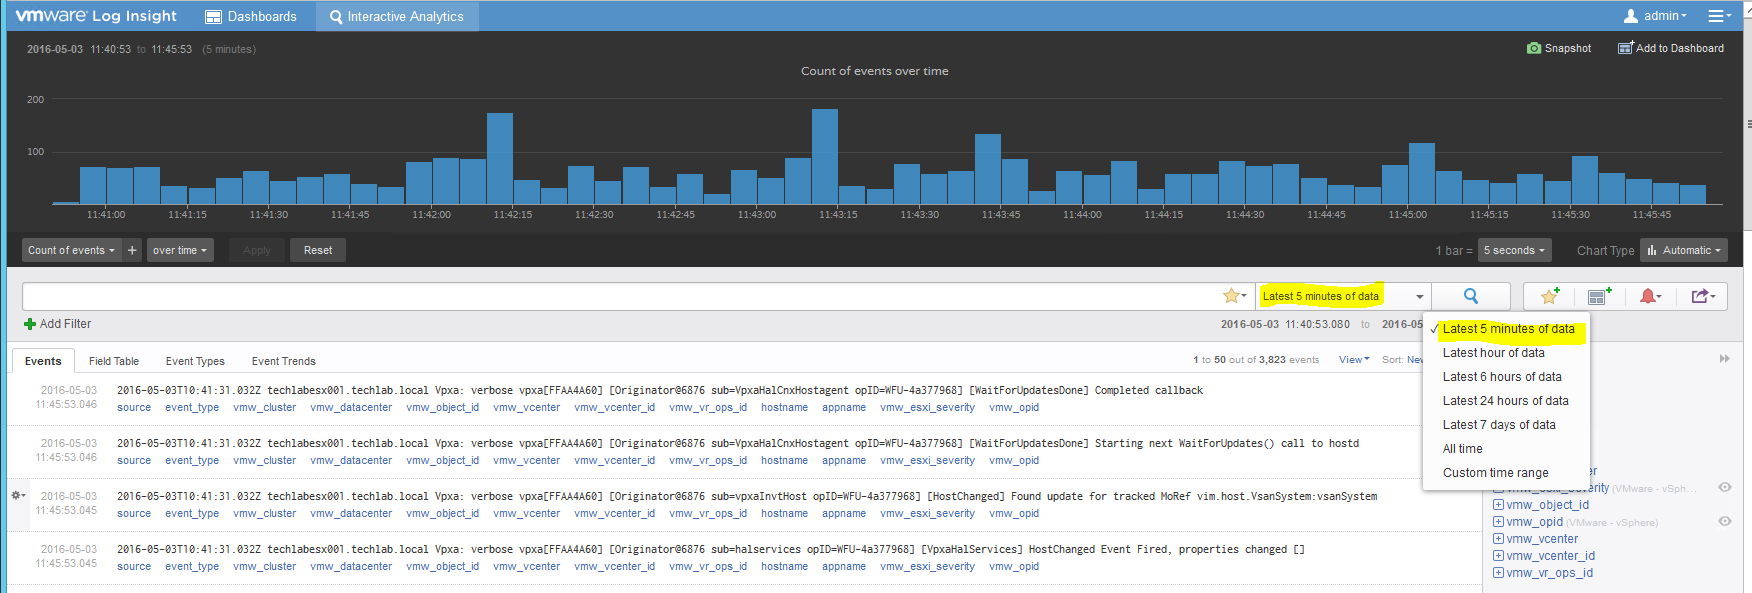
Task: Run the query with the magnifier search button
Action: coord(1471,296)
